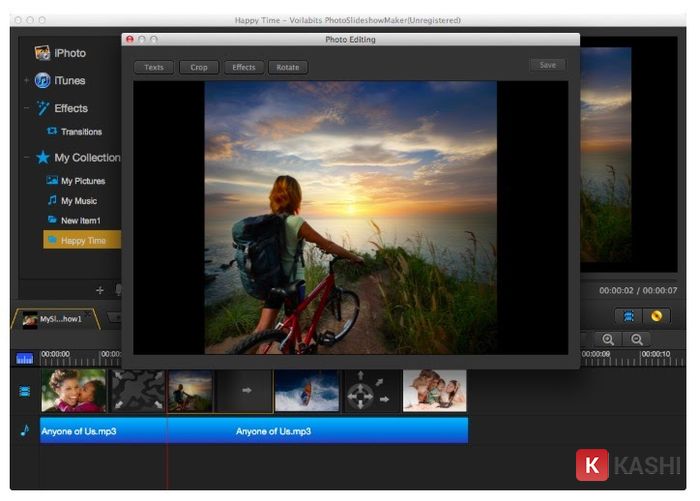Click the plus icon below the sidebar
The image size is (700, 501).
(99, 290)
